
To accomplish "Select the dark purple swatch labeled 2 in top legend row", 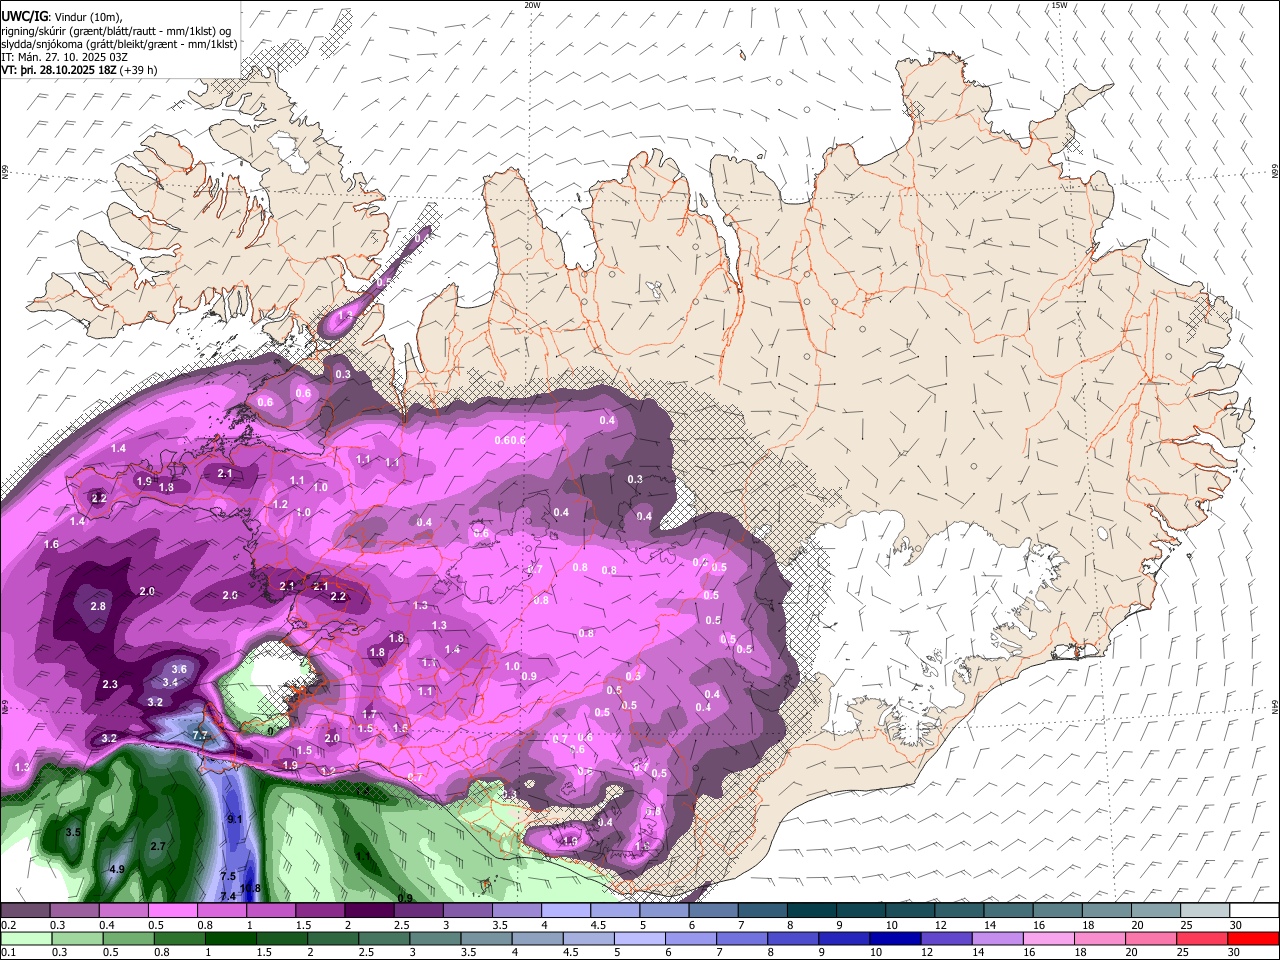I will point(370,910).
